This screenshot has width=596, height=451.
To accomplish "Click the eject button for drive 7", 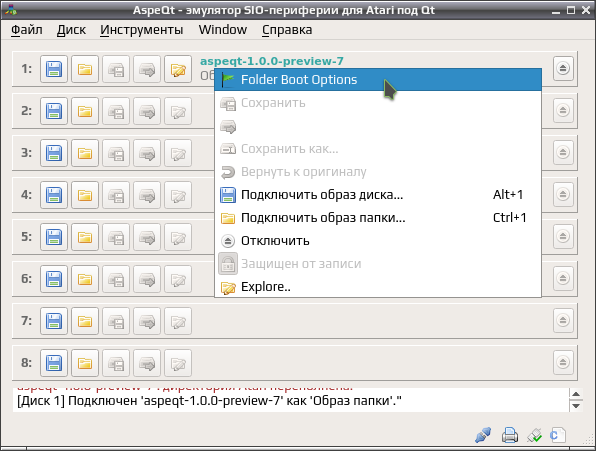I will [x=563, y=320].
